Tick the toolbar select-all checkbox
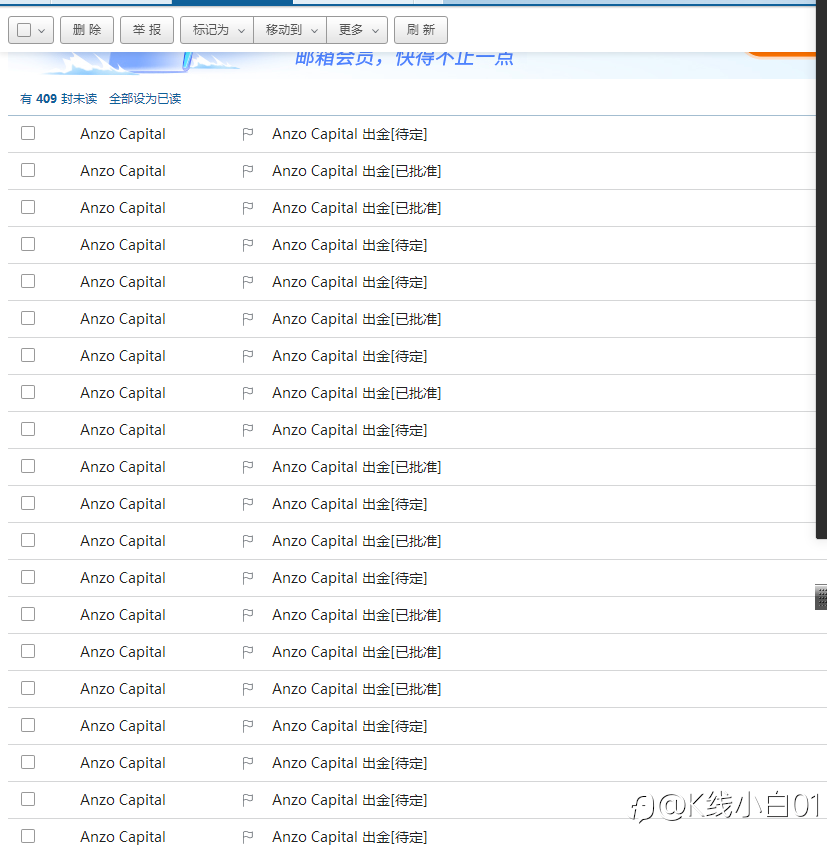Screen dimensions: 827x855 (x=24, y=30)
